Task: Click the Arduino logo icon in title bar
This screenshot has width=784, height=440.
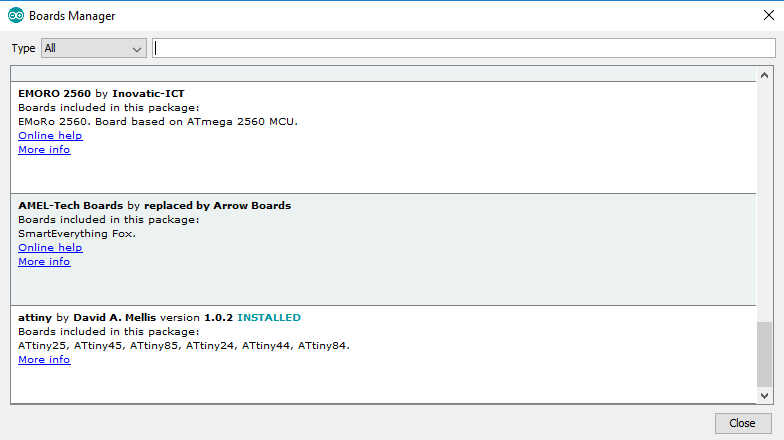Action: (16, 16)
